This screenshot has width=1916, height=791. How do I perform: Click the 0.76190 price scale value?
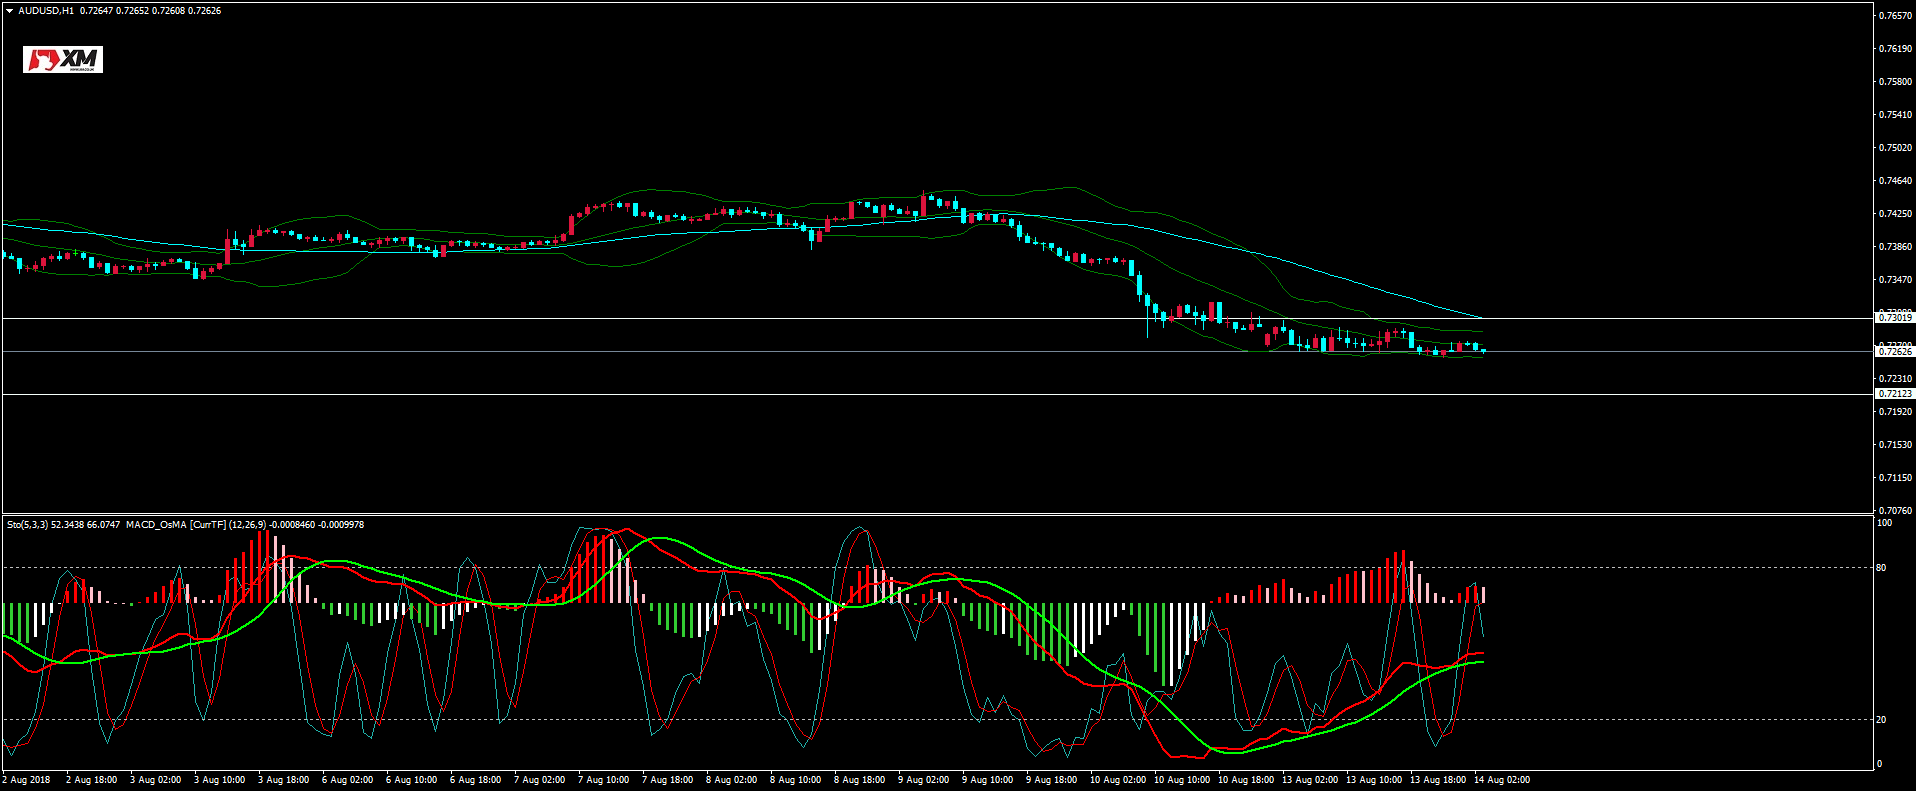coord(1896,49)
